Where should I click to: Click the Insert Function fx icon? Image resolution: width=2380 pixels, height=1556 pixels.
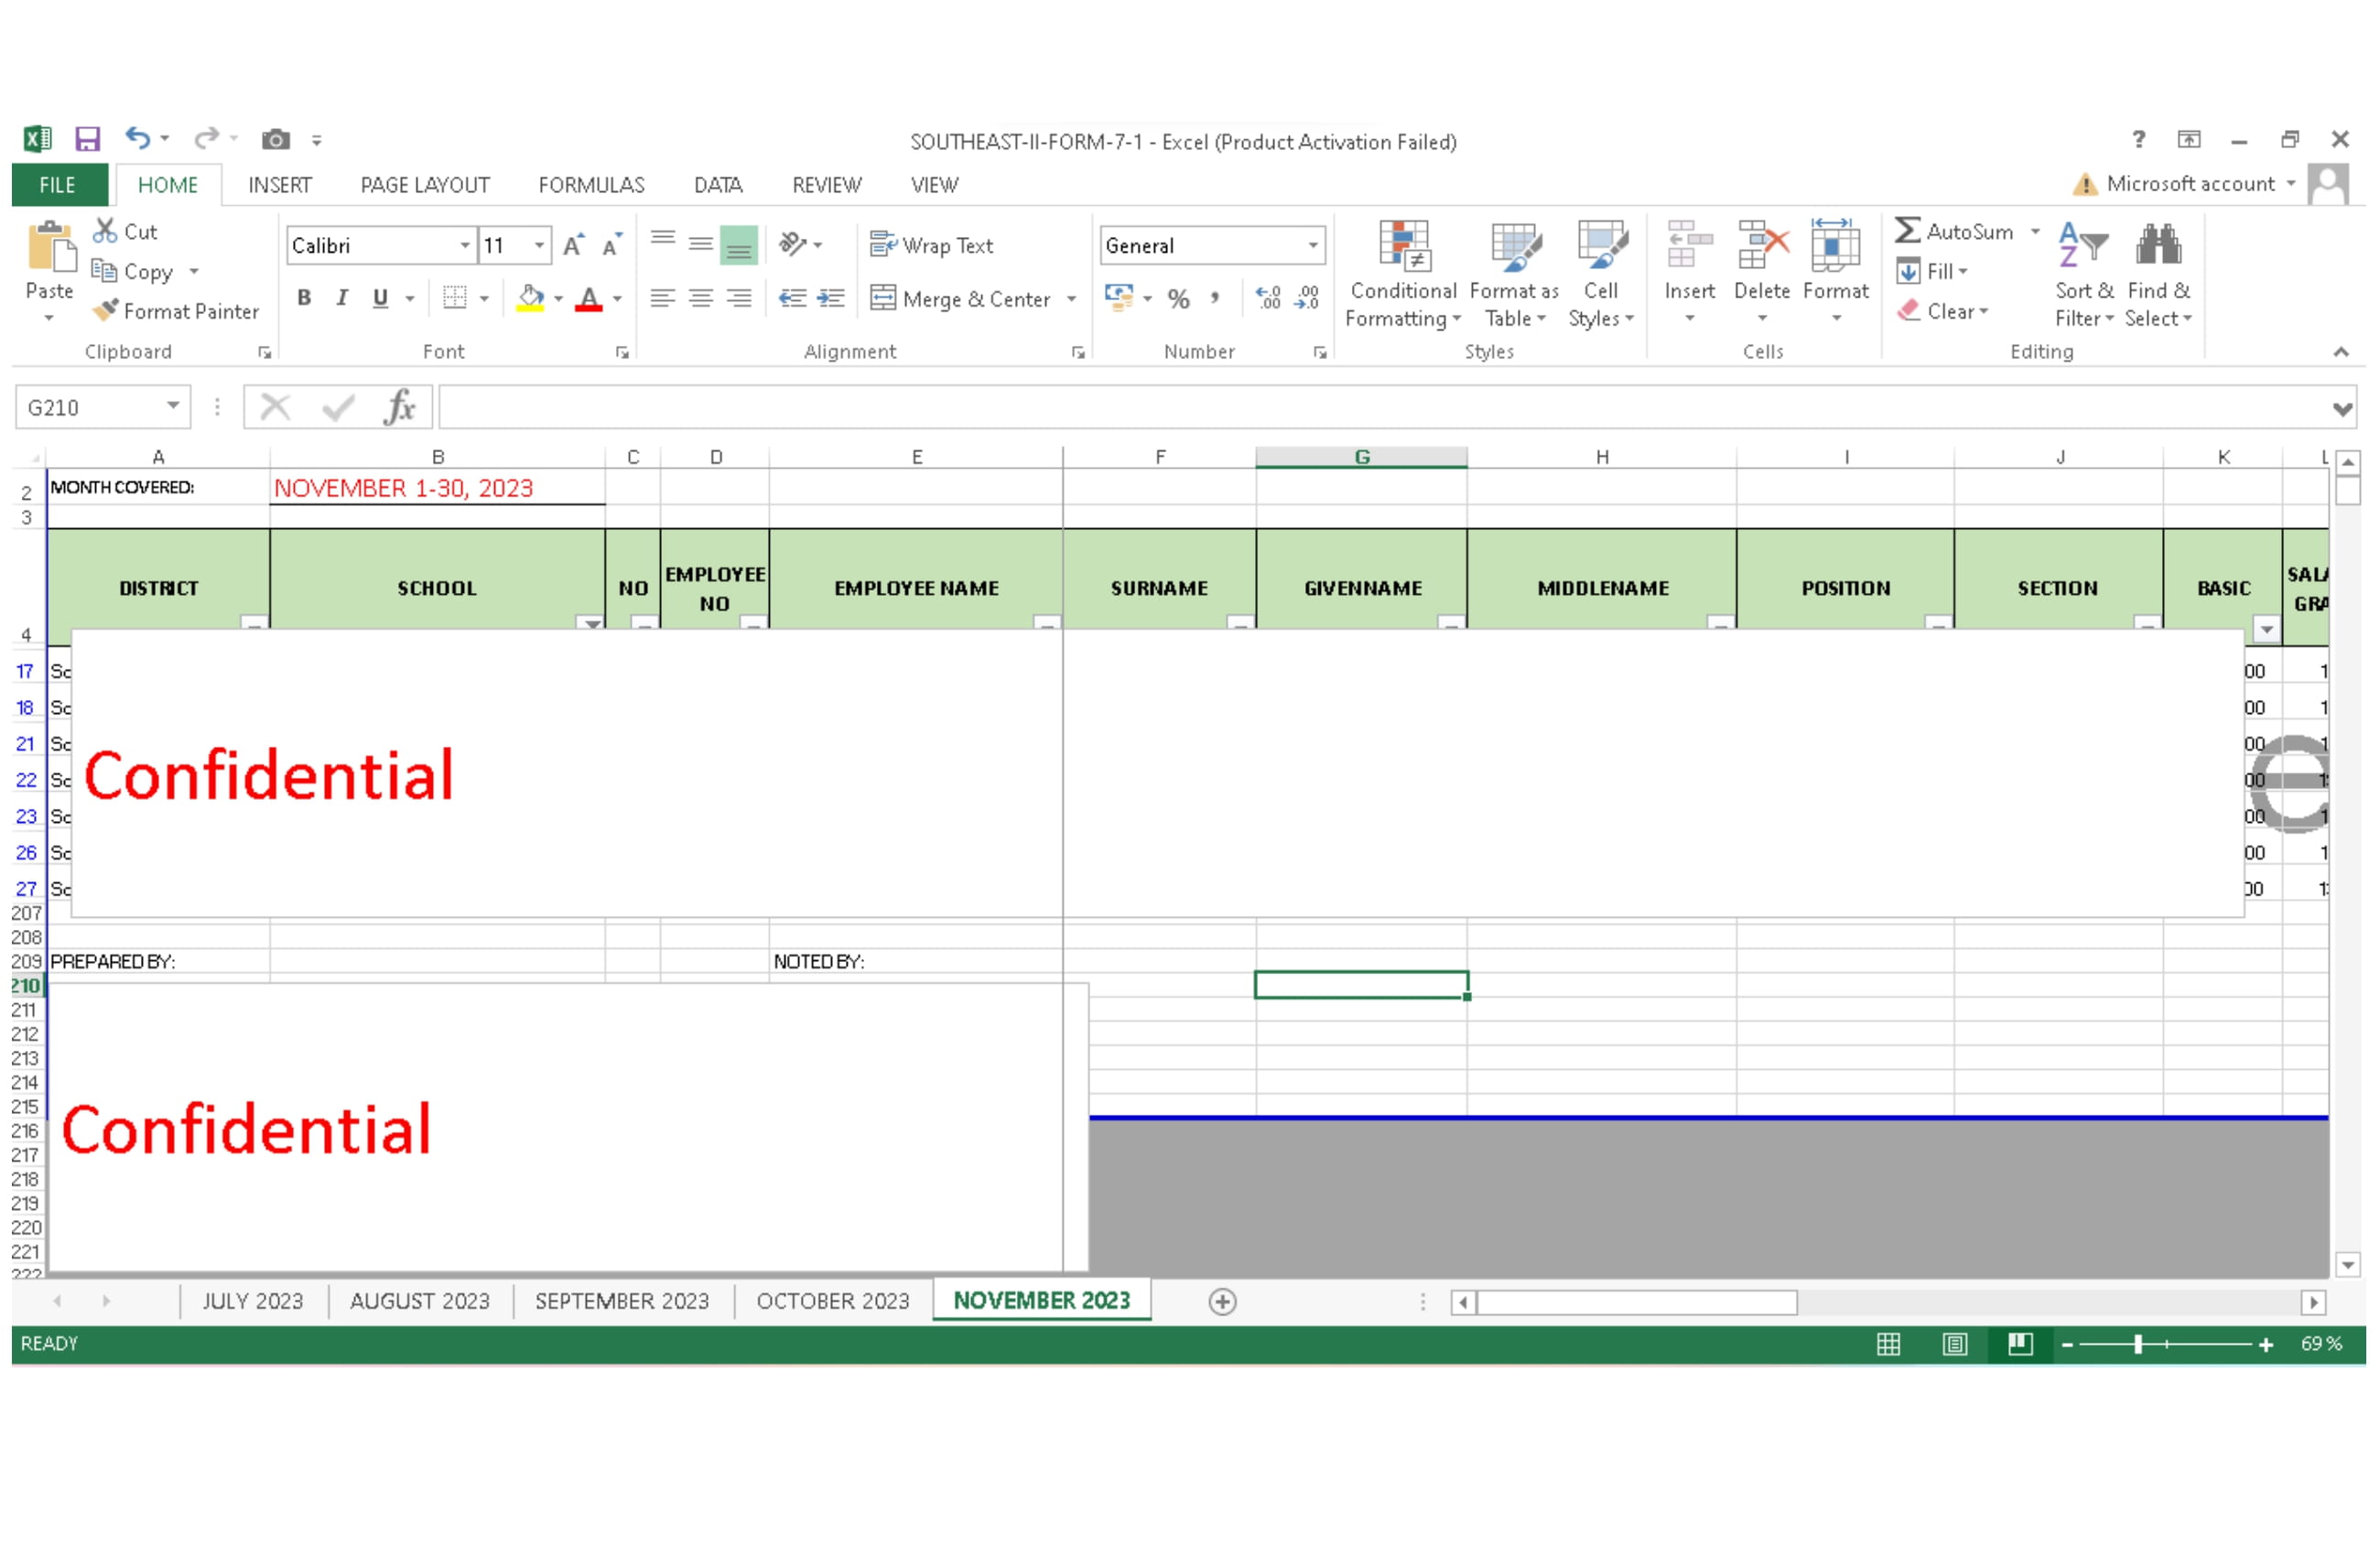[x=399, y=408]
